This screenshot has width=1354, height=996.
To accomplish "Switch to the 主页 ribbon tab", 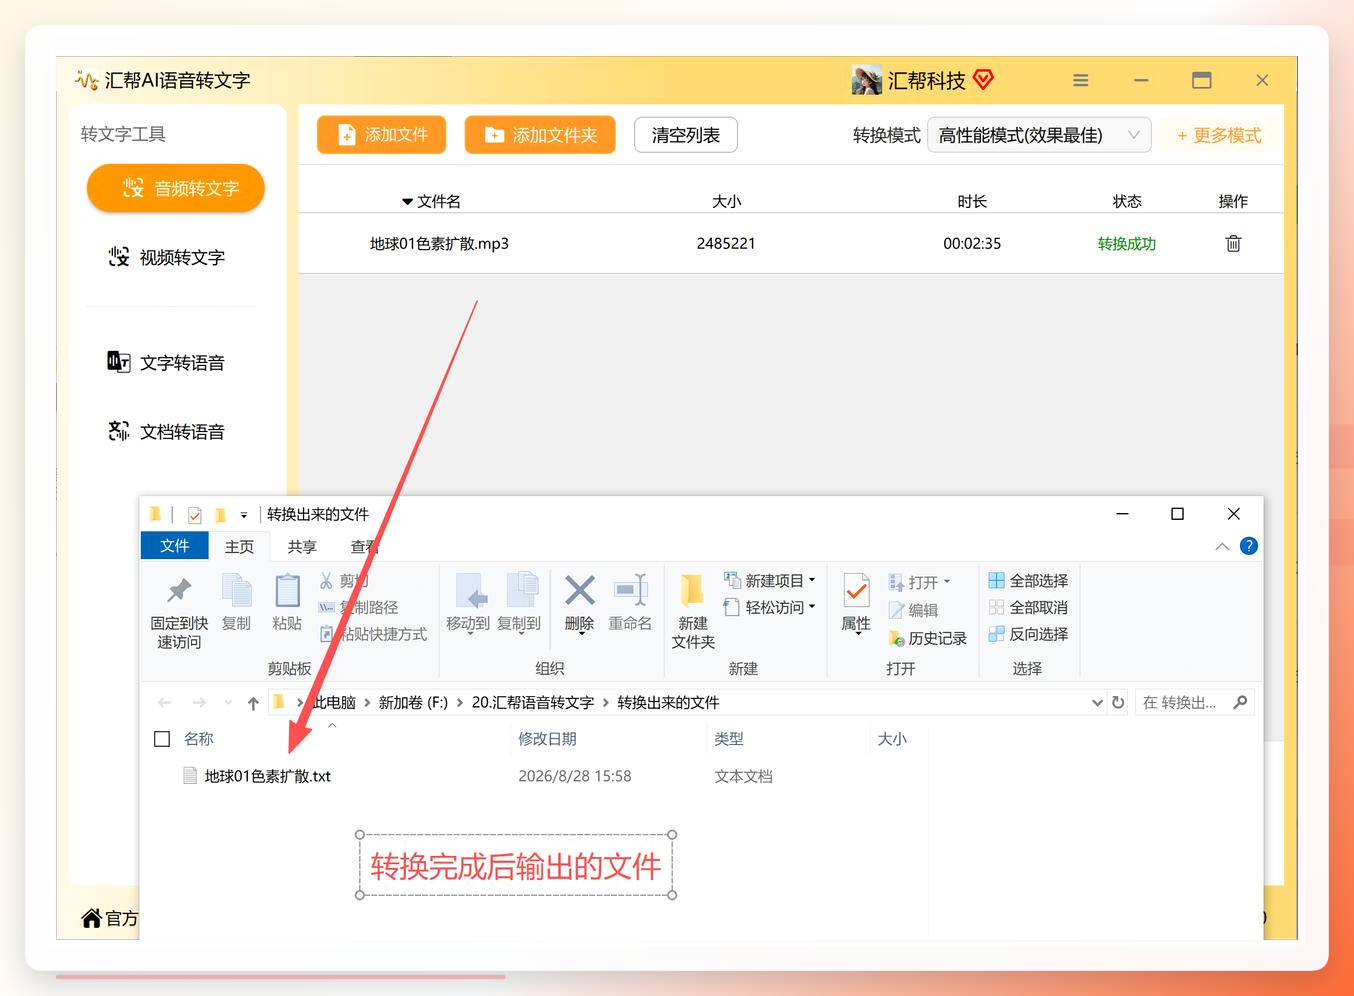I will coord(239,546).
